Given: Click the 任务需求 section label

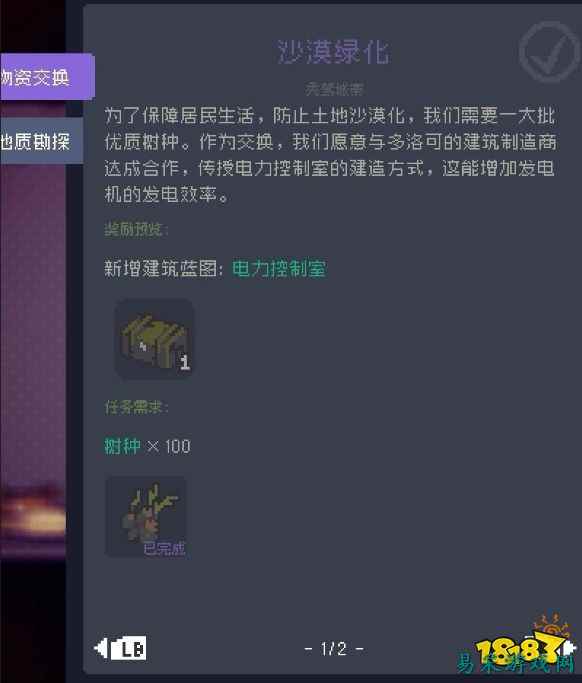Looking at the screenshot, I should [x=136, y=407].
